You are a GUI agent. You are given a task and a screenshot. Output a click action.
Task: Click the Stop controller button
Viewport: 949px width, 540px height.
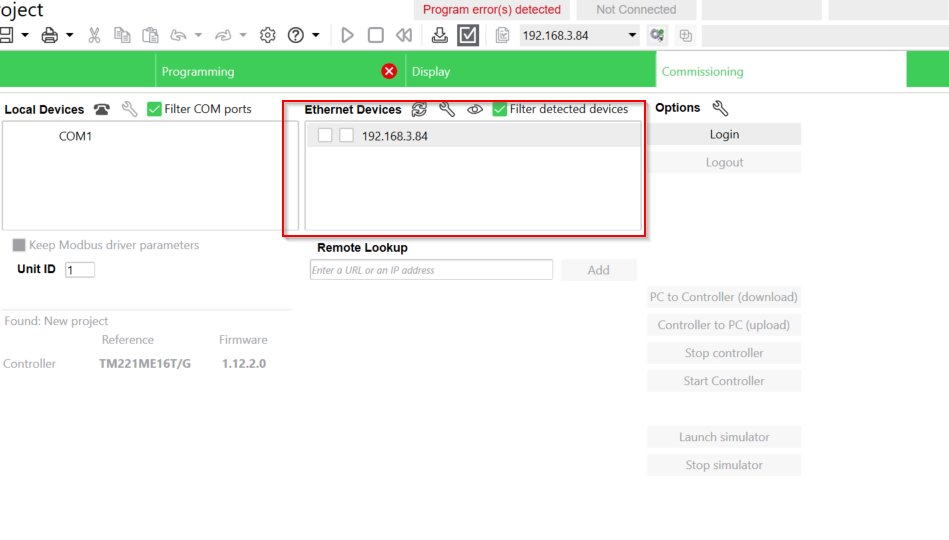[724, 353]
